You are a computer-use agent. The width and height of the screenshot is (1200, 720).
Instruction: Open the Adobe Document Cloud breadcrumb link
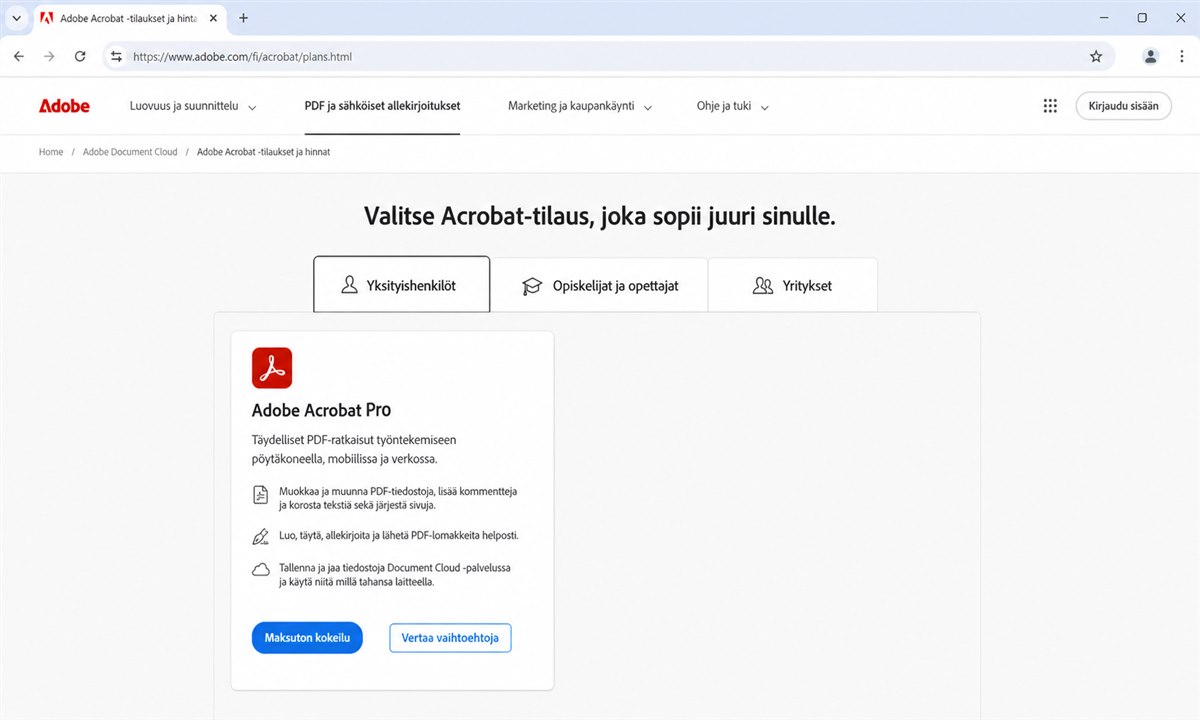coord(130,152)
